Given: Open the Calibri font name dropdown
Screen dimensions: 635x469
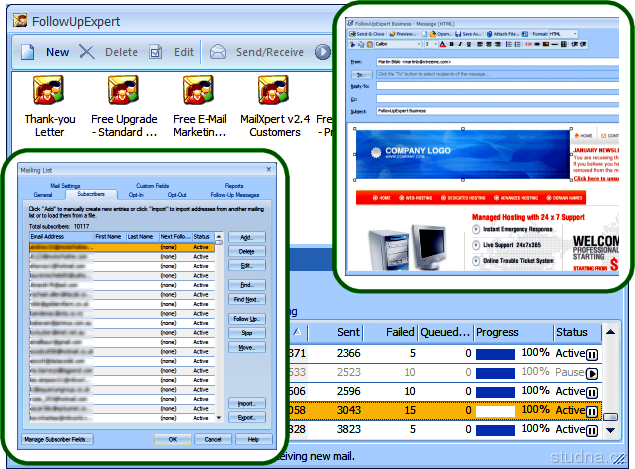Looking at the screenshot, I should coord(398,44).
